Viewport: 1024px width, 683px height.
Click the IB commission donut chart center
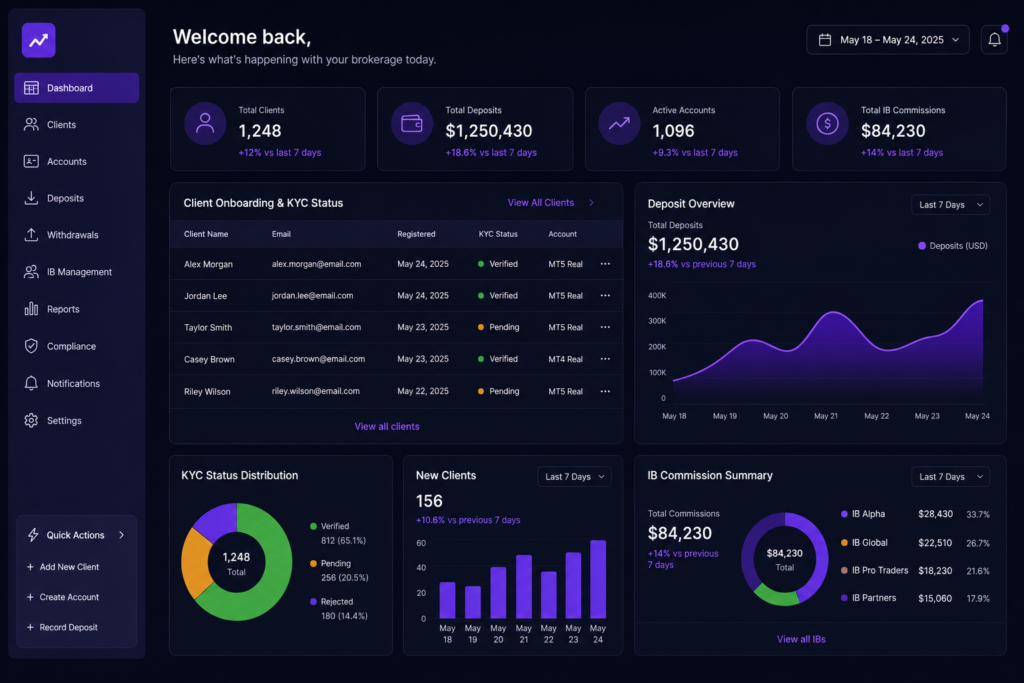coord(784,560)
